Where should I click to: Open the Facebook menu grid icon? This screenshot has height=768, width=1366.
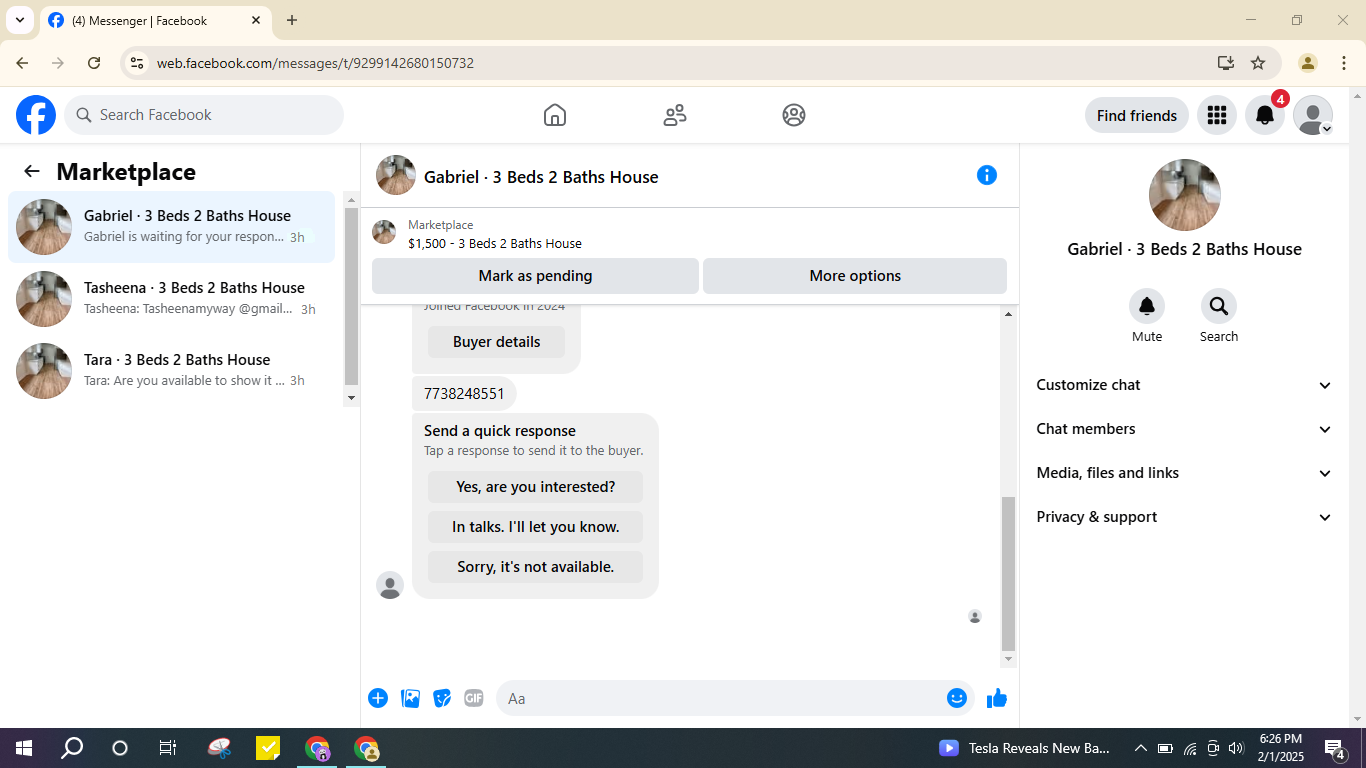pos(1217,115)
